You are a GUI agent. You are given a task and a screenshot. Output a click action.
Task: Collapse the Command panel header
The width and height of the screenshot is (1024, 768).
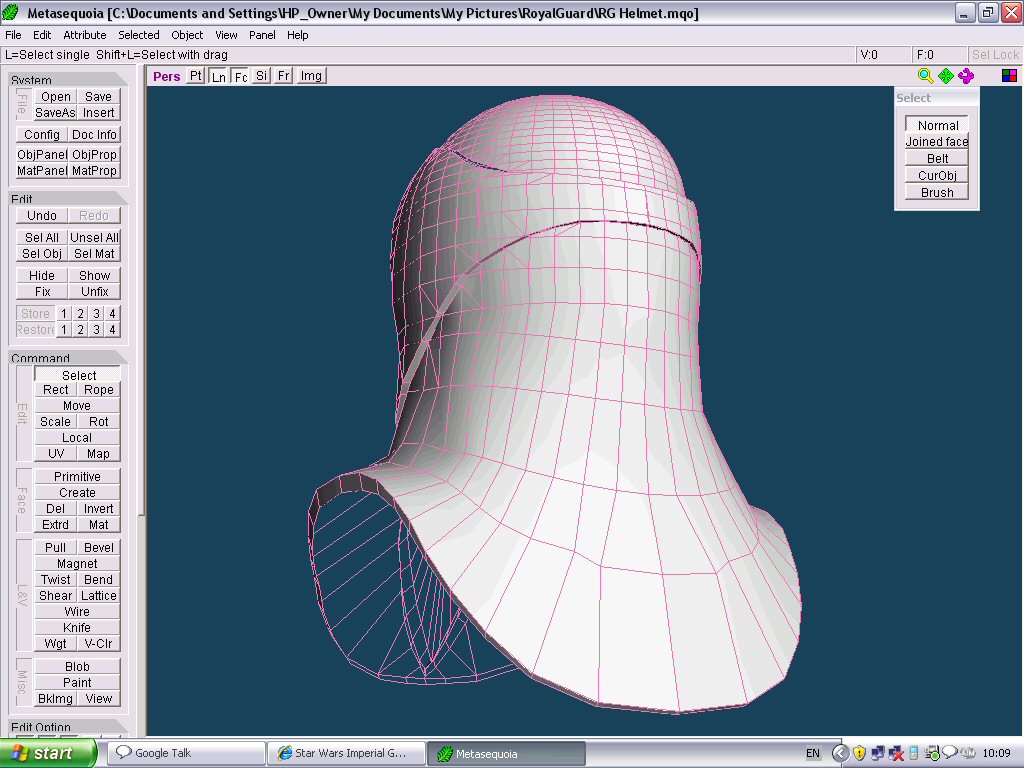click(x=68, y=357)
